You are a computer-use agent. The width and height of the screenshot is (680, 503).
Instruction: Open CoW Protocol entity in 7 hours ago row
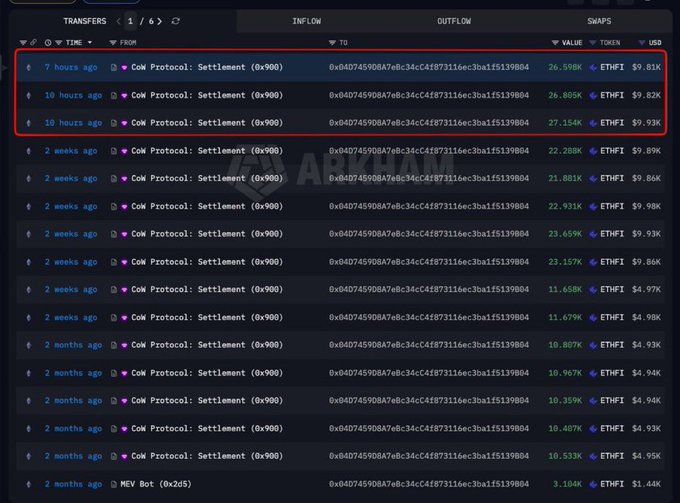[x=207, y=67]
